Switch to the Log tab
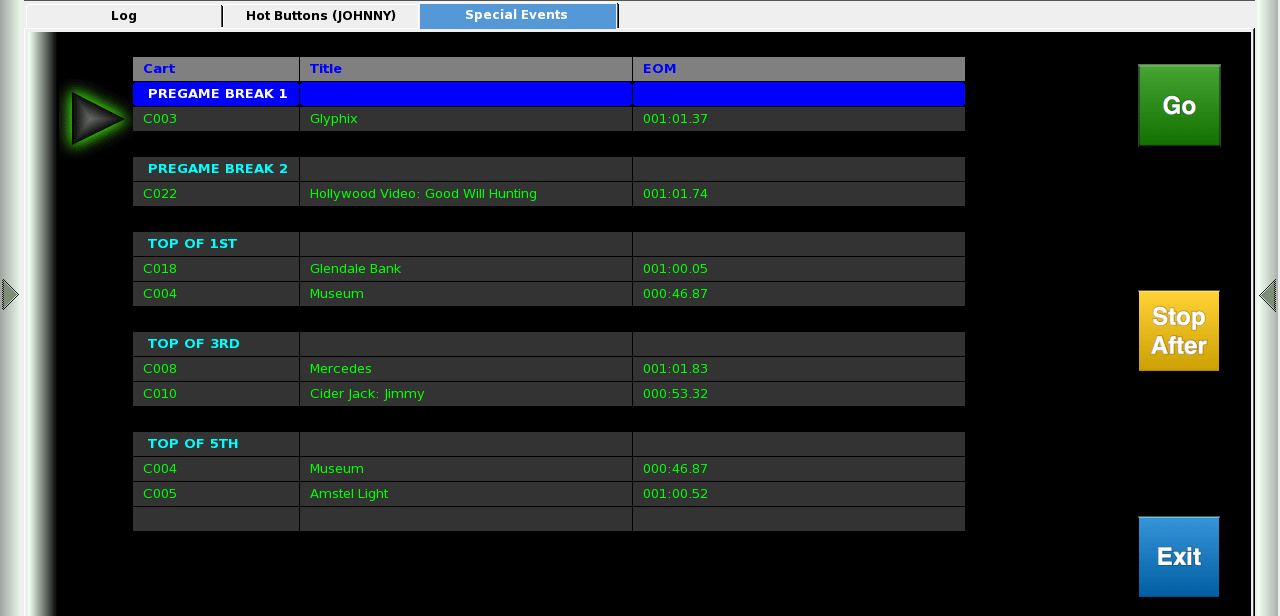The height and width of the screenshot is (616, 1280). (123, 15)
